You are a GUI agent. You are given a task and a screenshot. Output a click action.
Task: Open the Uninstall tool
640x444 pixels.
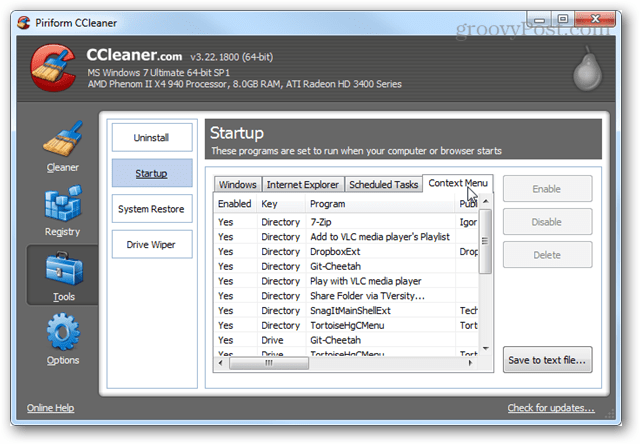click(x=151, y=138)
